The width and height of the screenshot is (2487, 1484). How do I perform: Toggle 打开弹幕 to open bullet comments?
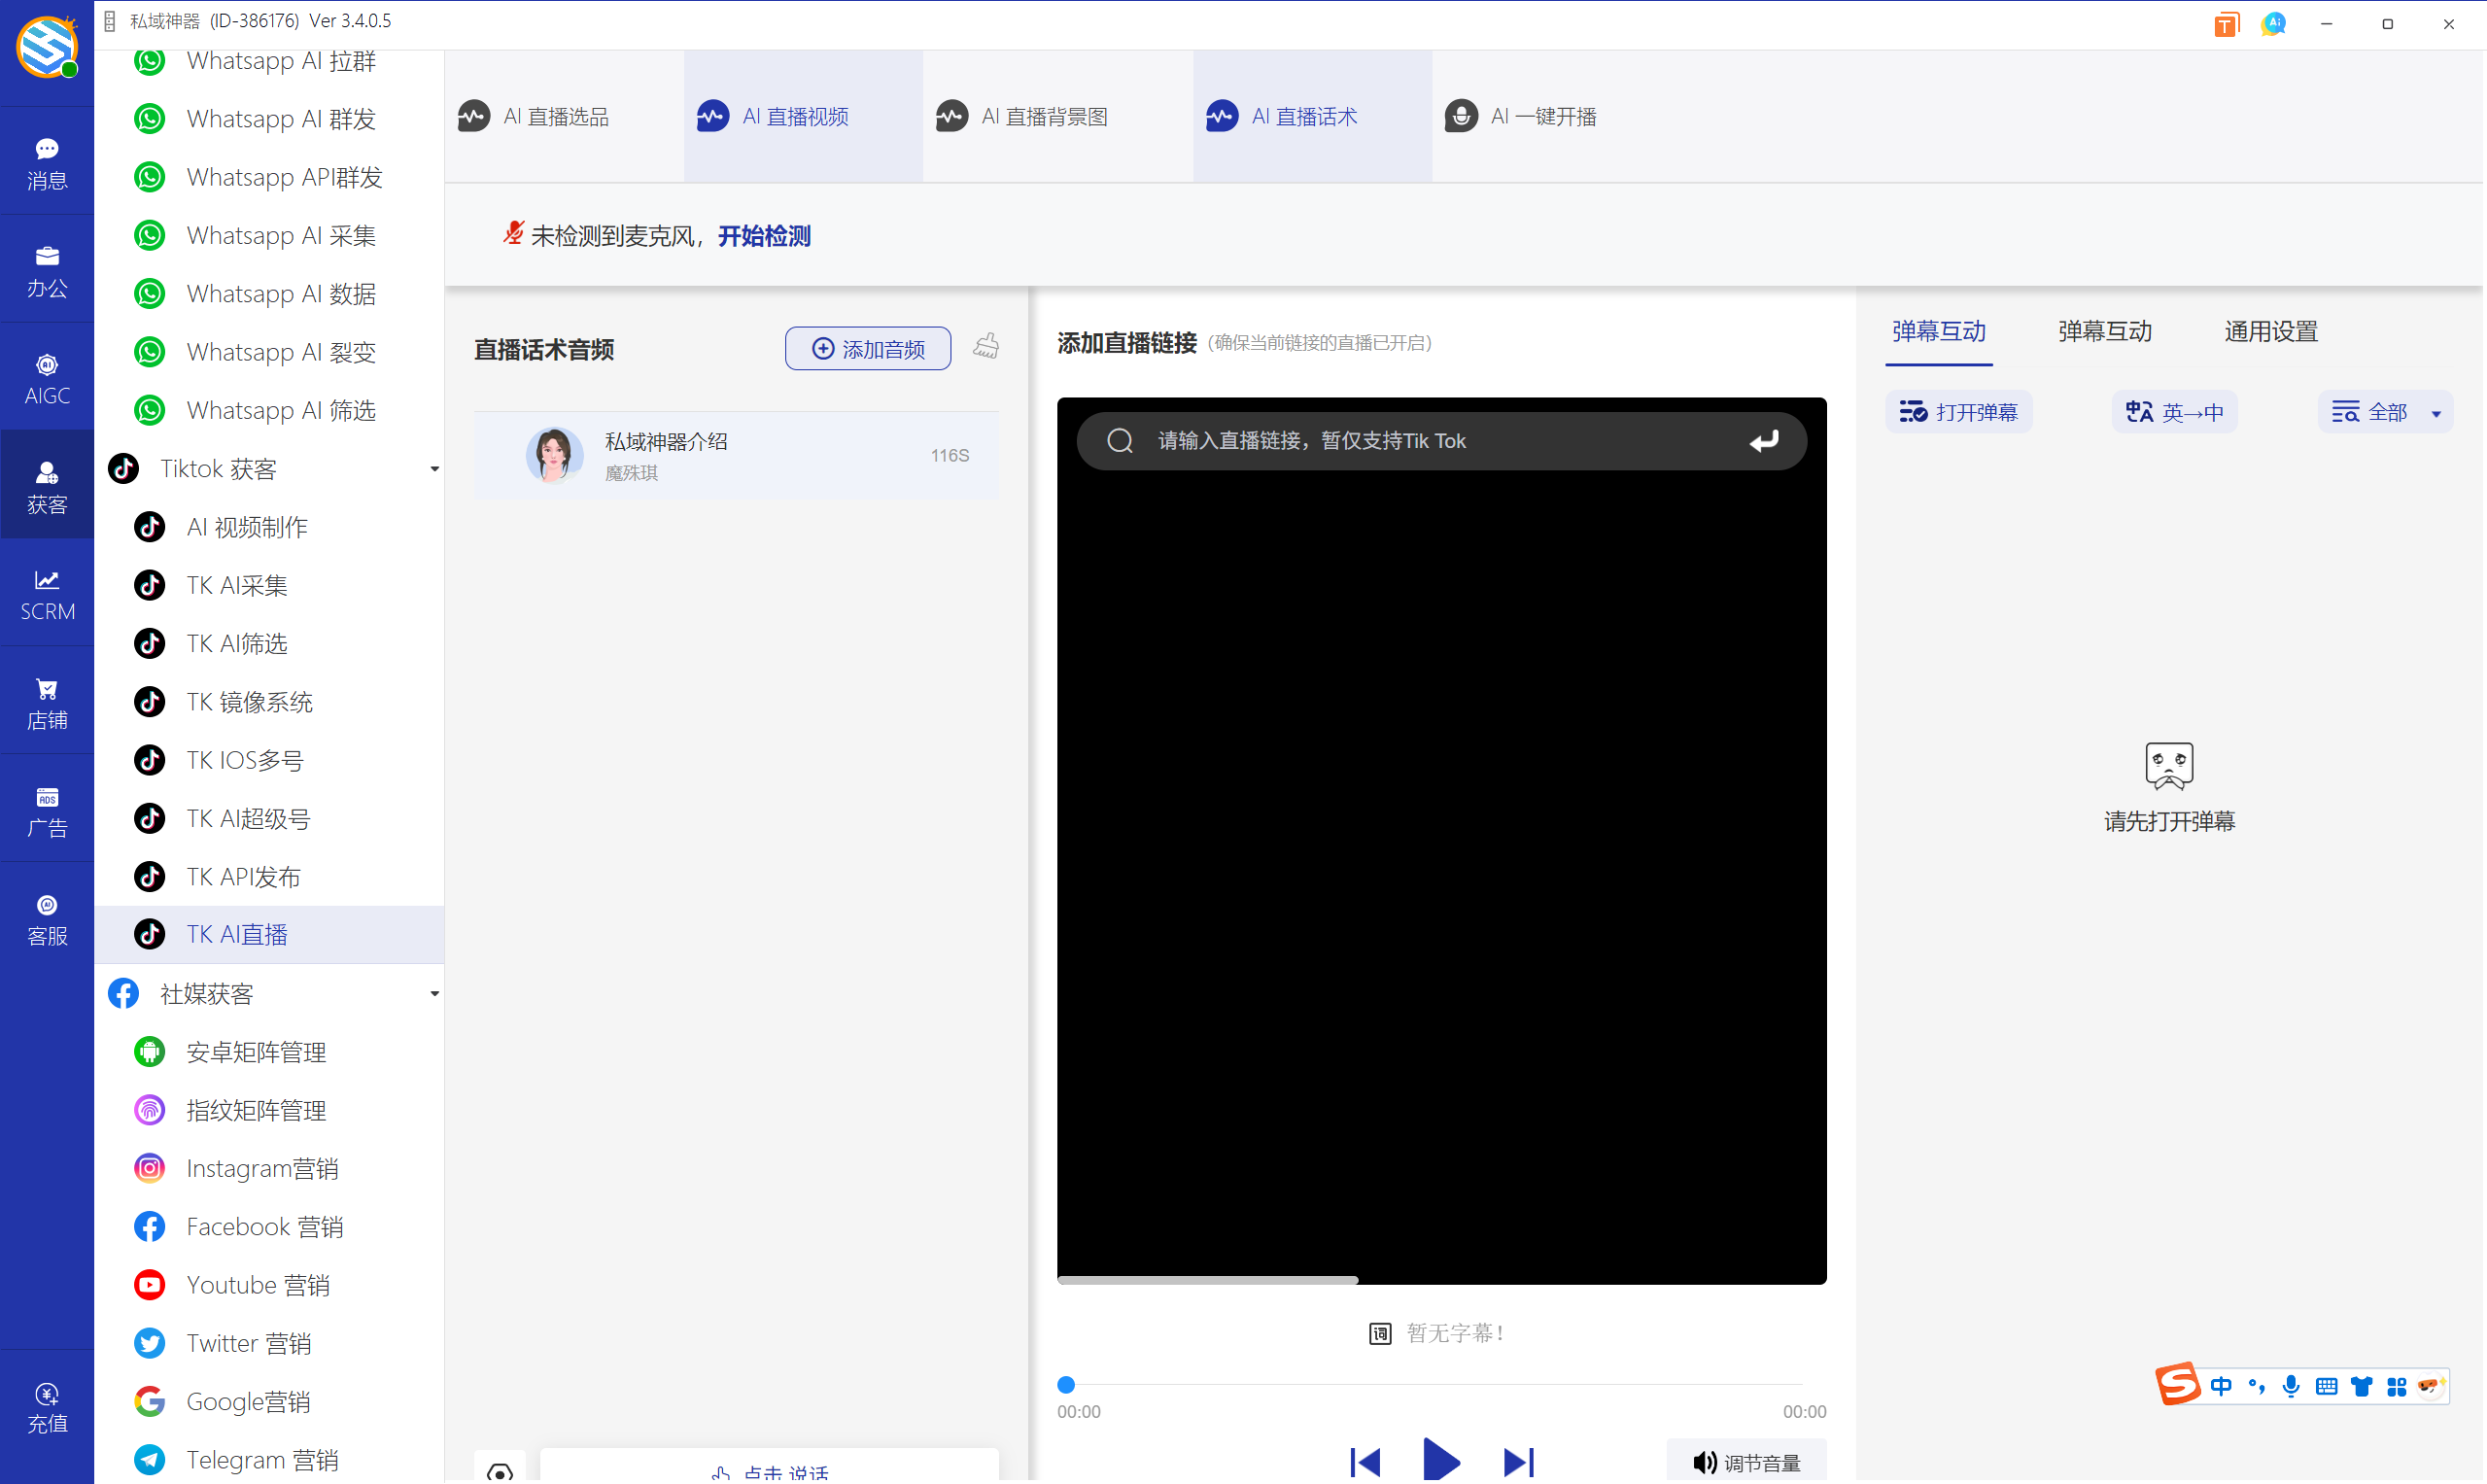(x=1958, y=412)
